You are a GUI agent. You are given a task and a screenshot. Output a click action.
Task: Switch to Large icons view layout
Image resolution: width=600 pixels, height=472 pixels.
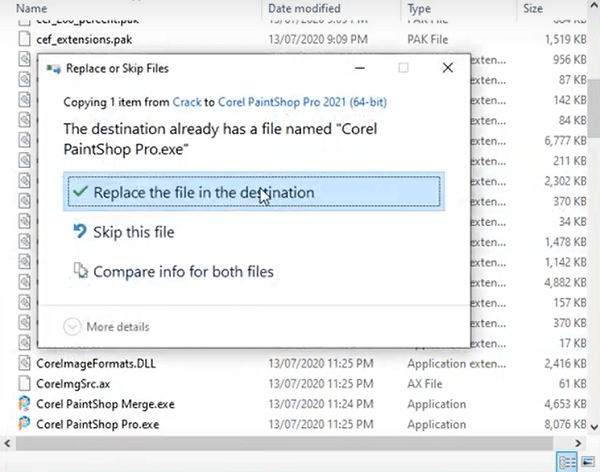point(588,462)
